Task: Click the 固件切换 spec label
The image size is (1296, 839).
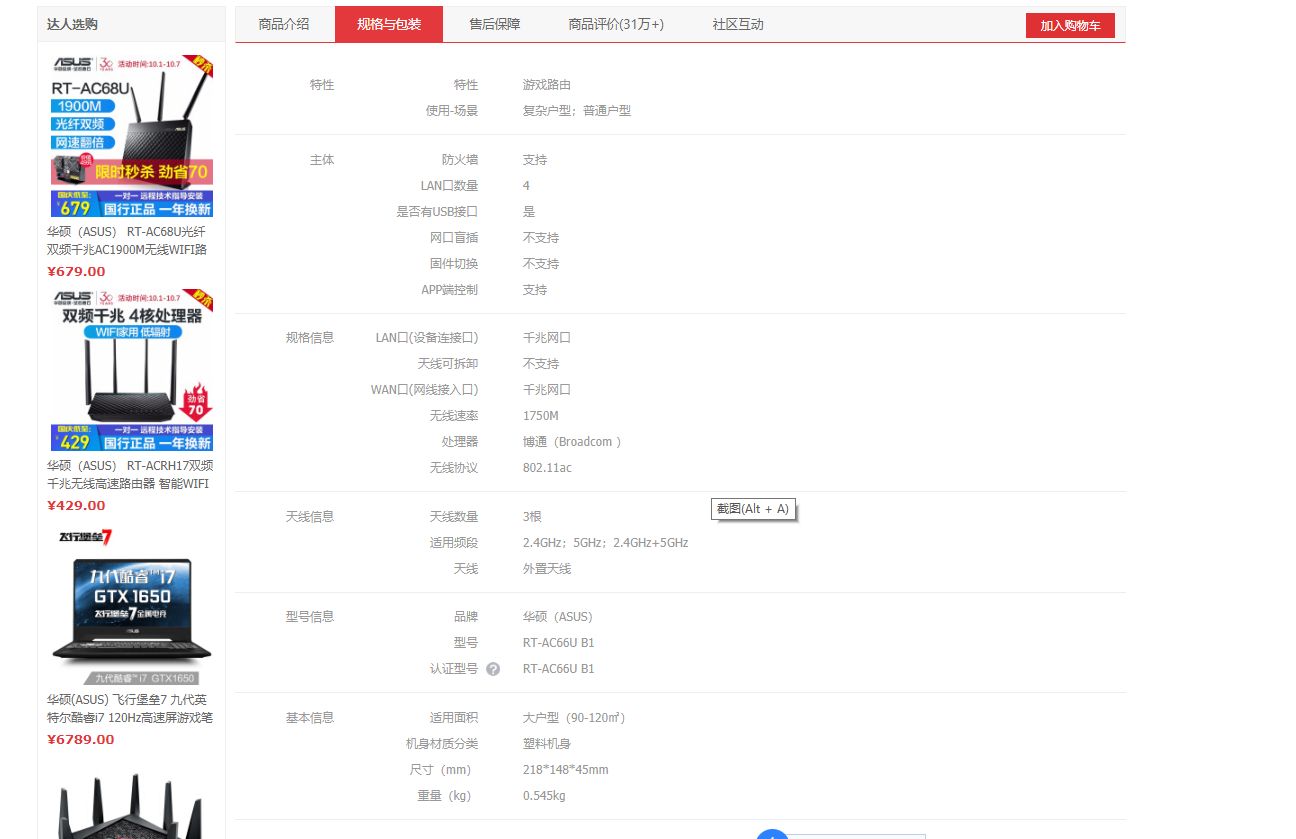Action: pos(454,264)
